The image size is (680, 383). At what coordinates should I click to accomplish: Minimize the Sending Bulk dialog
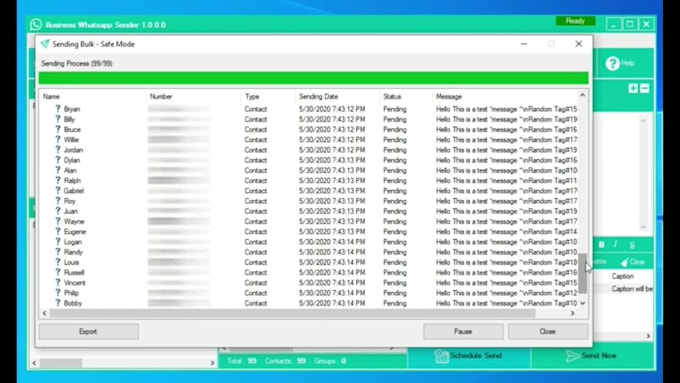point(524,44)
